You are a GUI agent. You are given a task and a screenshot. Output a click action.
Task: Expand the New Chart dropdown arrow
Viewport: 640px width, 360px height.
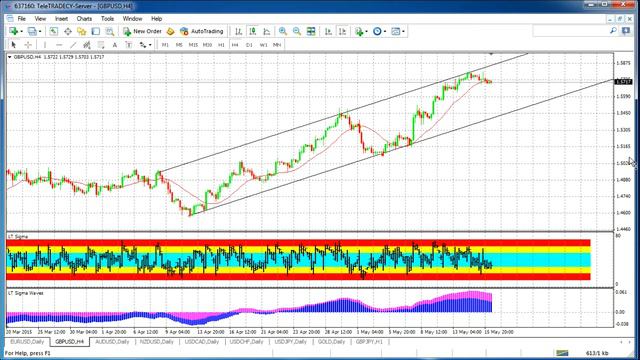tap(21, 31)
